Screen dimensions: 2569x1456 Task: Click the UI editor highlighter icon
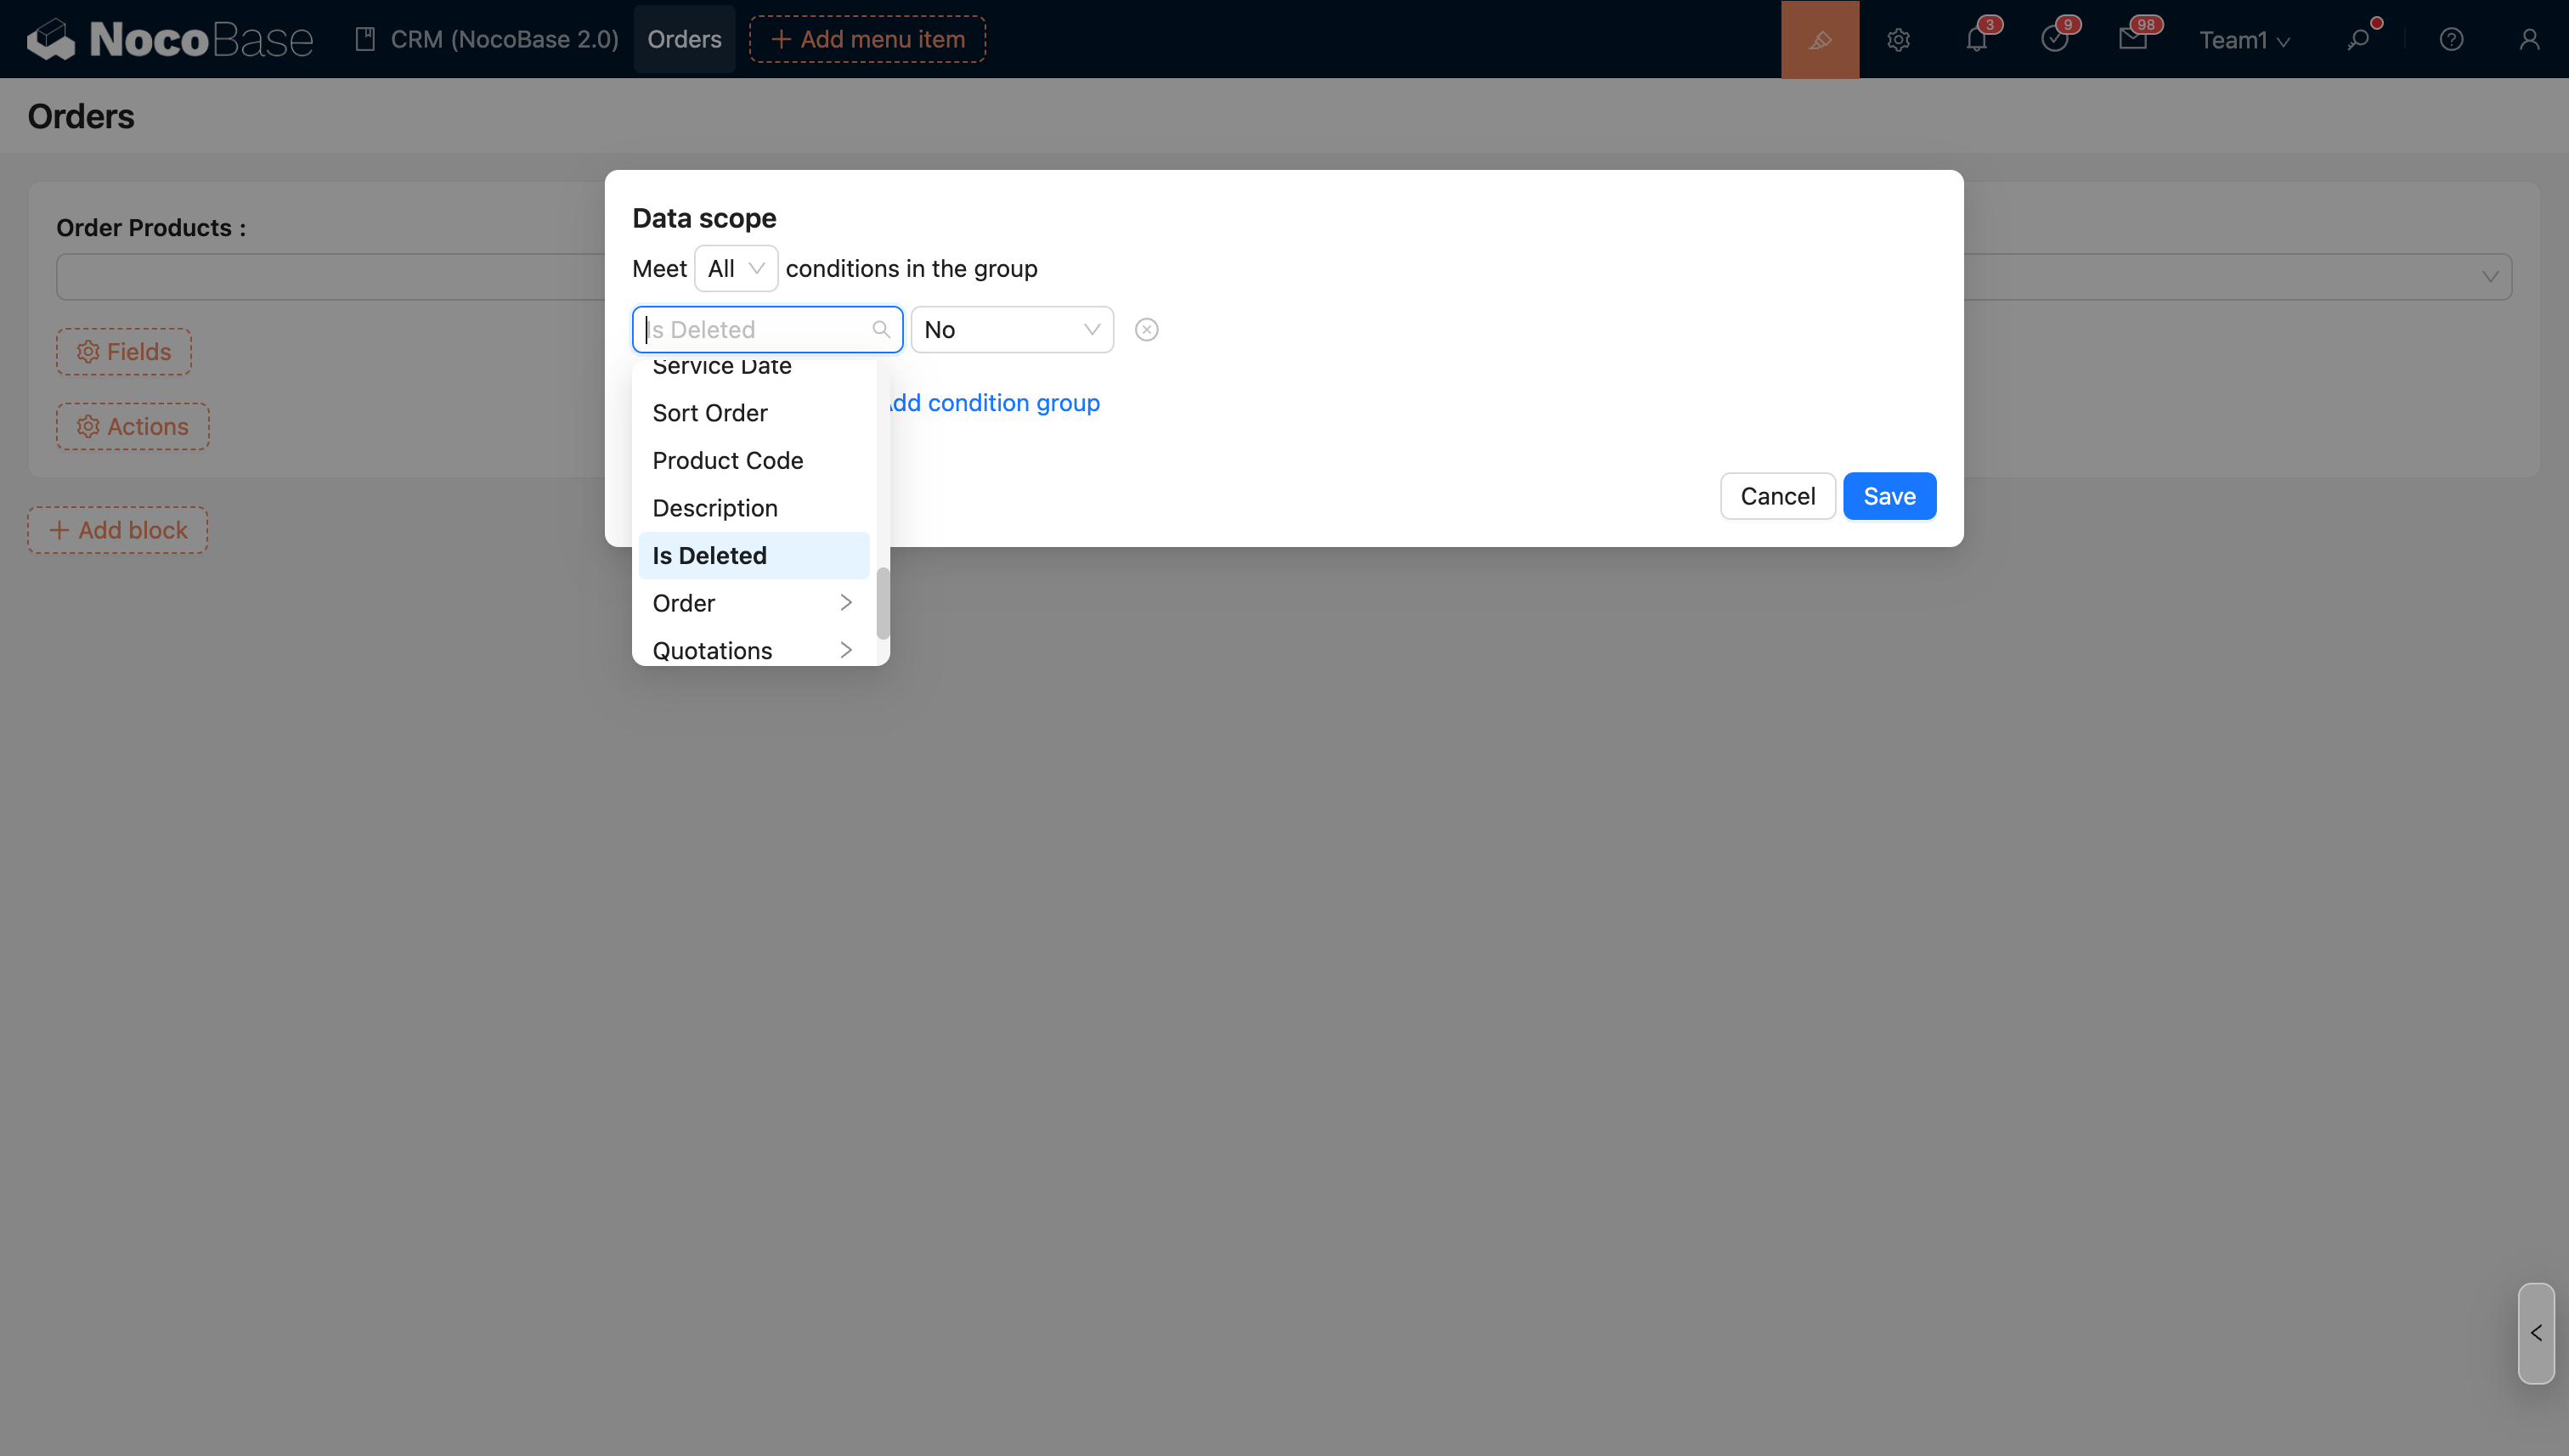click(x=1819, y=39)
